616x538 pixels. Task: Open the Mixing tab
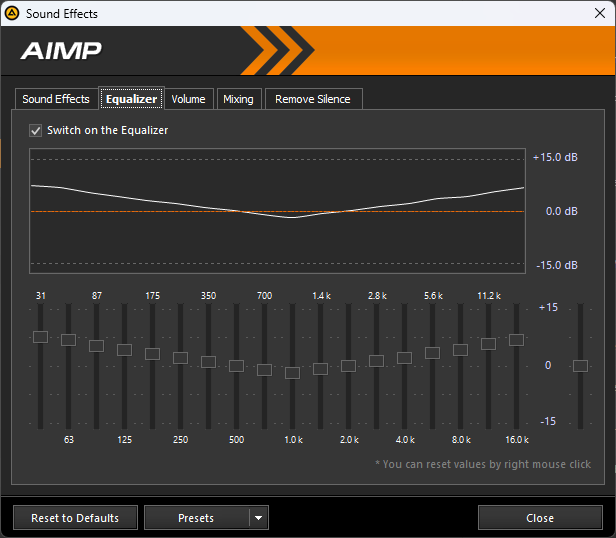point(238,99)
